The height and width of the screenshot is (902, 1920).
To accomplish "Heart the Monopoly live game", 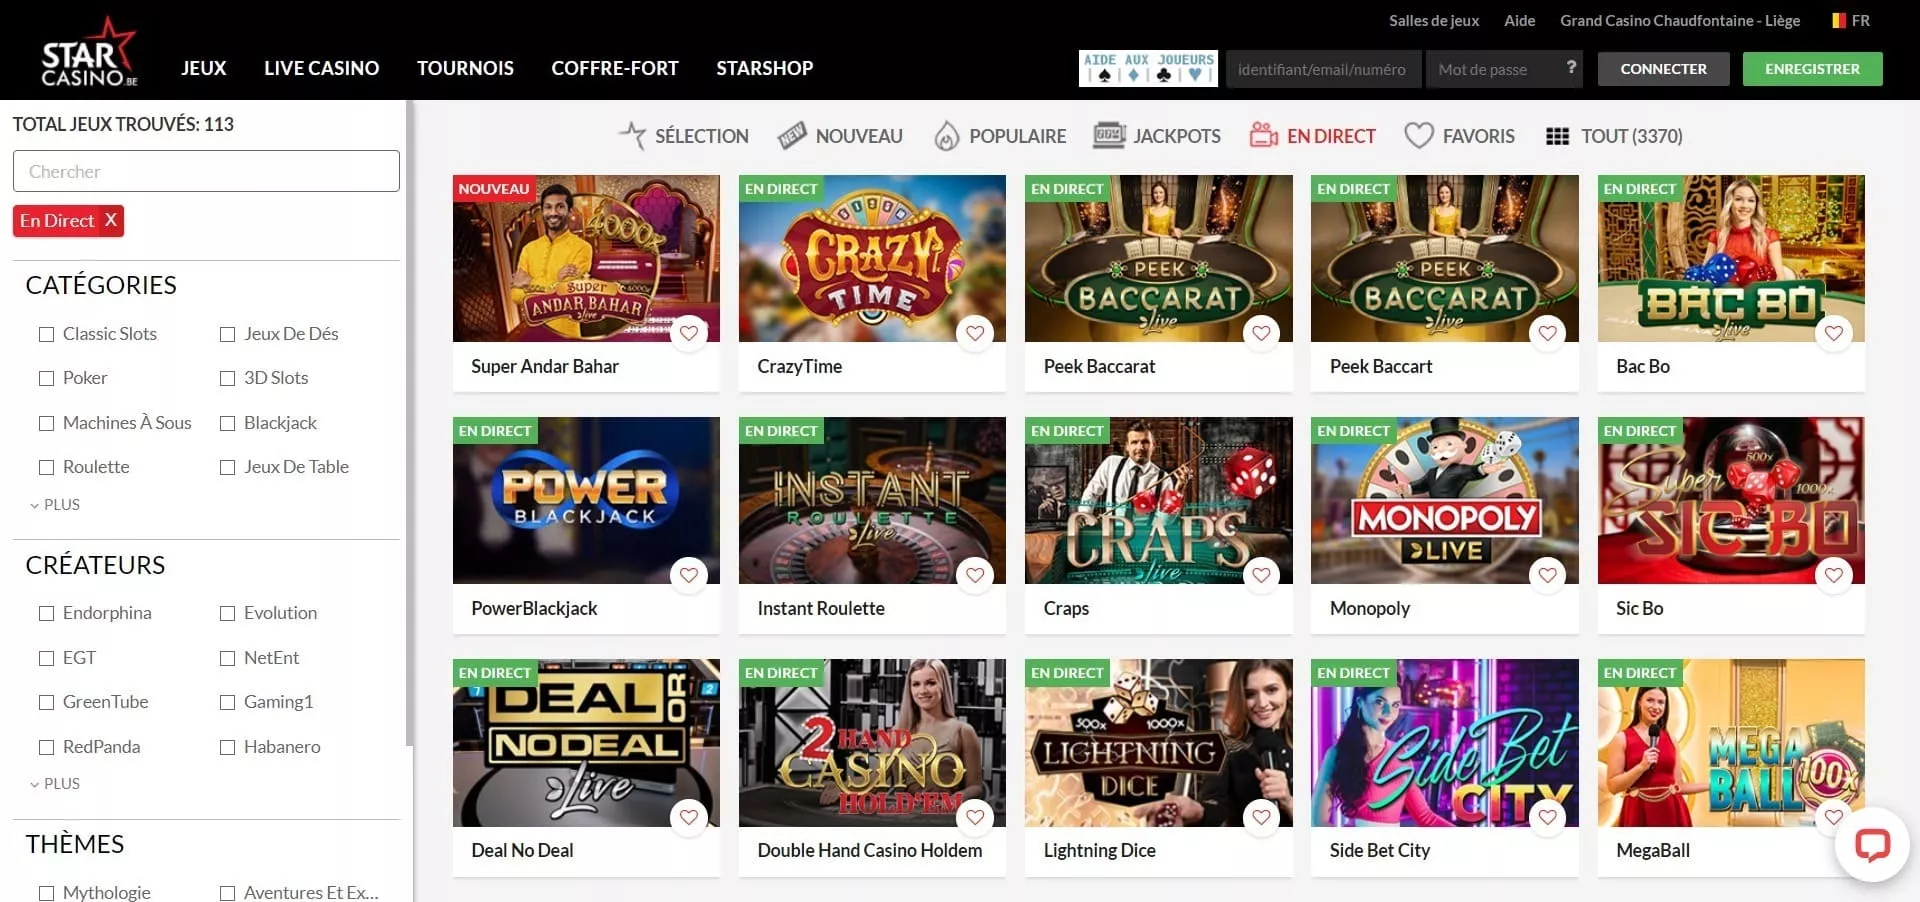I will (x=1547, y=575).
